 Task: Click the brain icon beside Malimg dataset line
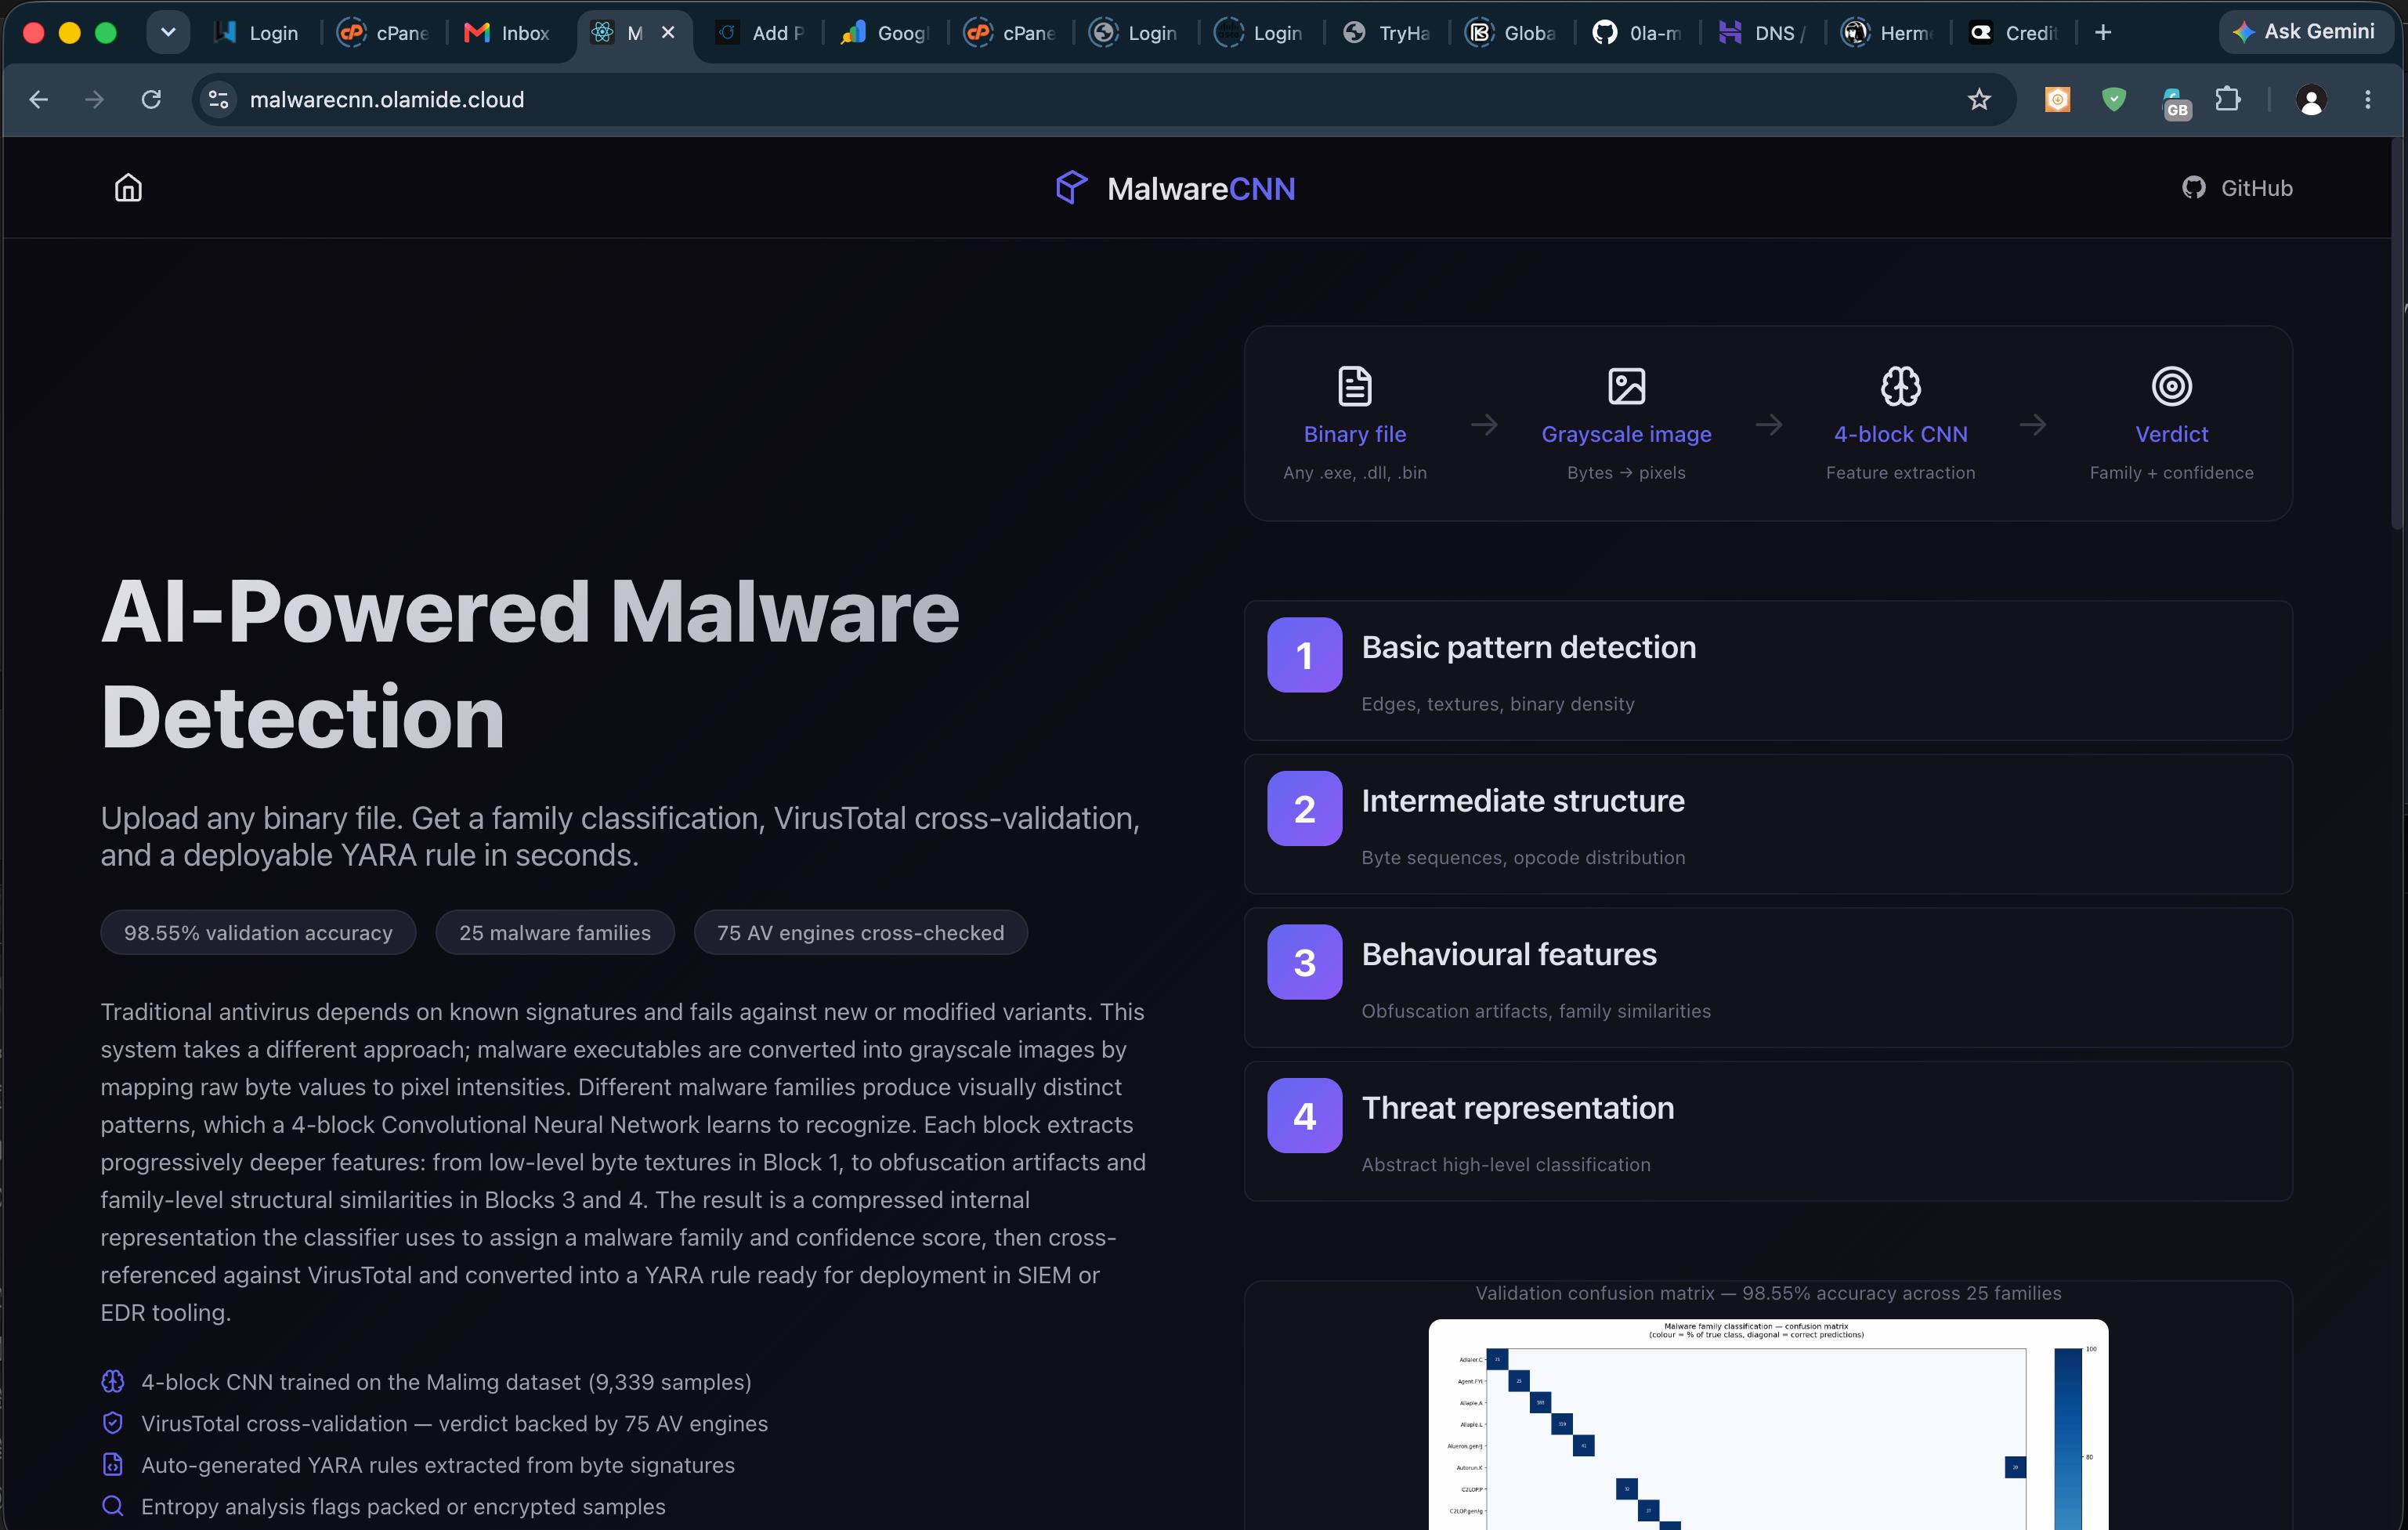(113, 1381)
